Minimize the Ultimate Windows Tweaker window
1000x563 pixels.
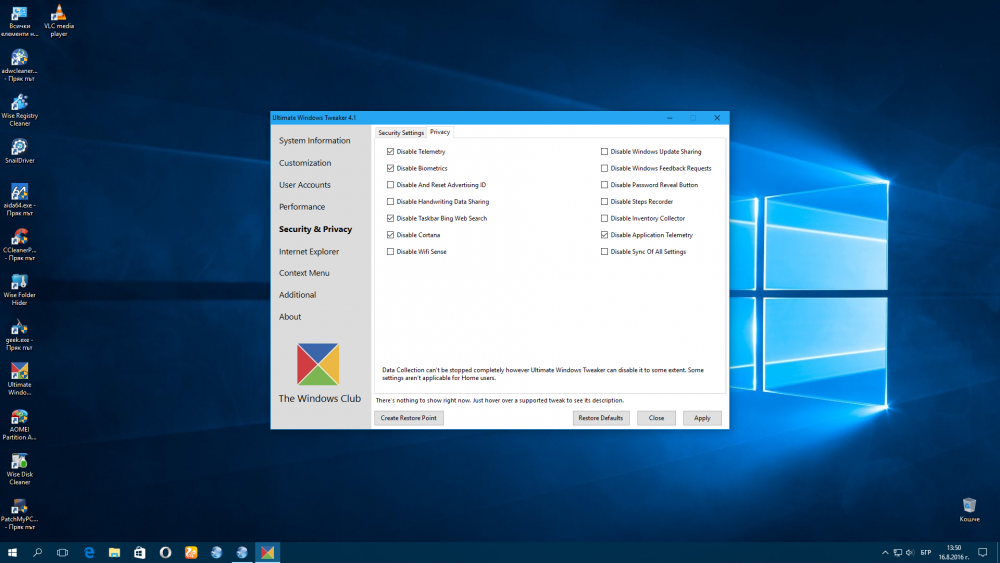click(x=670, y=118)
